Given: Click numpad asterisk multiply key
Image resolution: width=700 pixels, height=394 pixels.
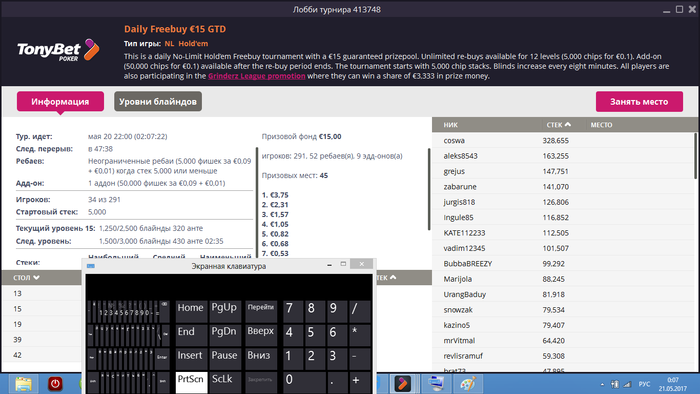Looking at the screenshot, I should [360, 335].
